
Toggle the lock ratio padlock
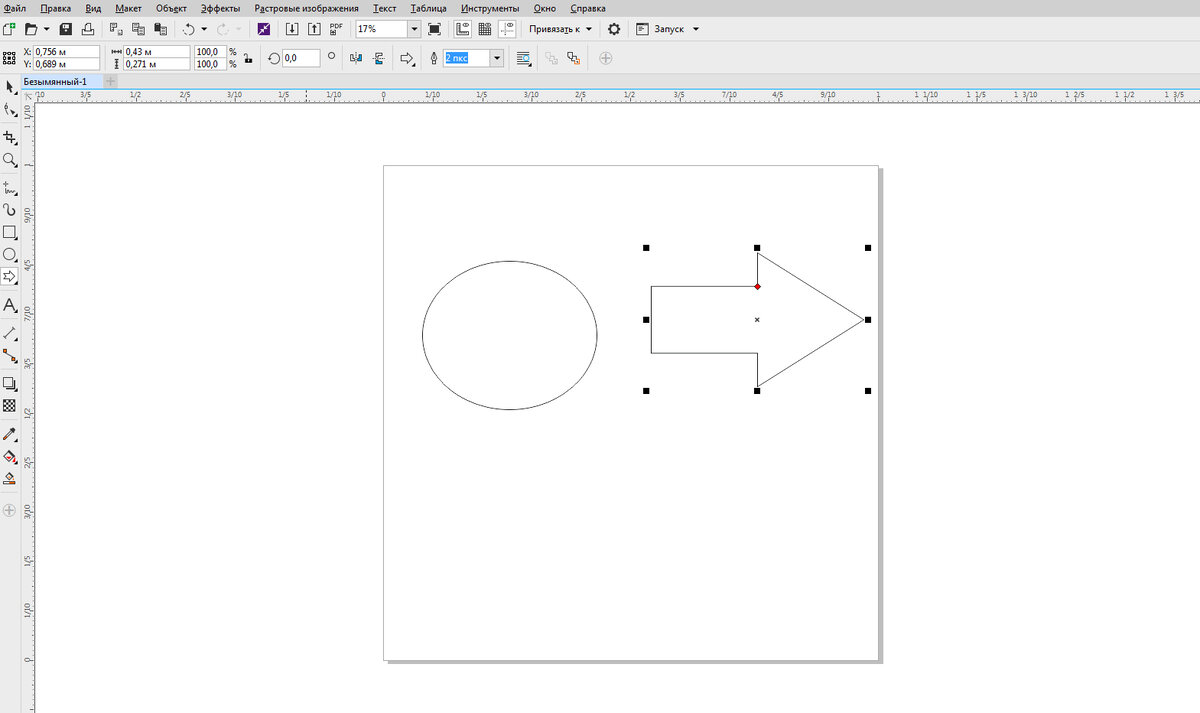(246, 58)
